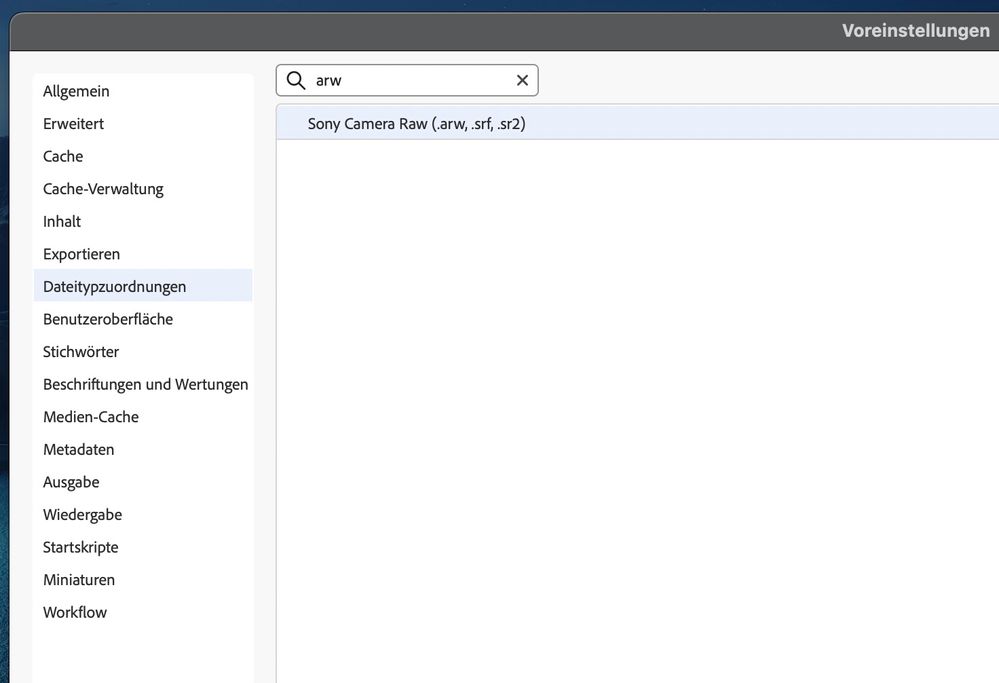Go to Medien-Cache preferences

[x=91, y=417]
